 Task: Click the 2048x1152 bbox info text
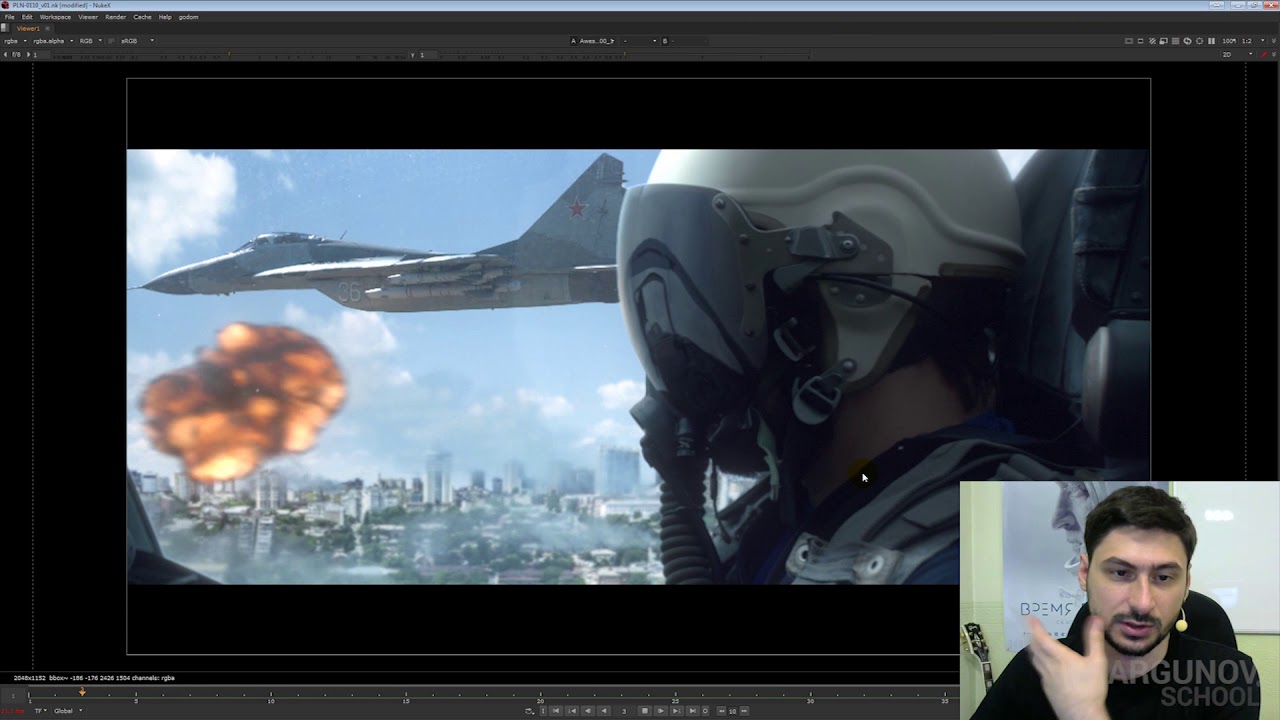tap(94, 678)
